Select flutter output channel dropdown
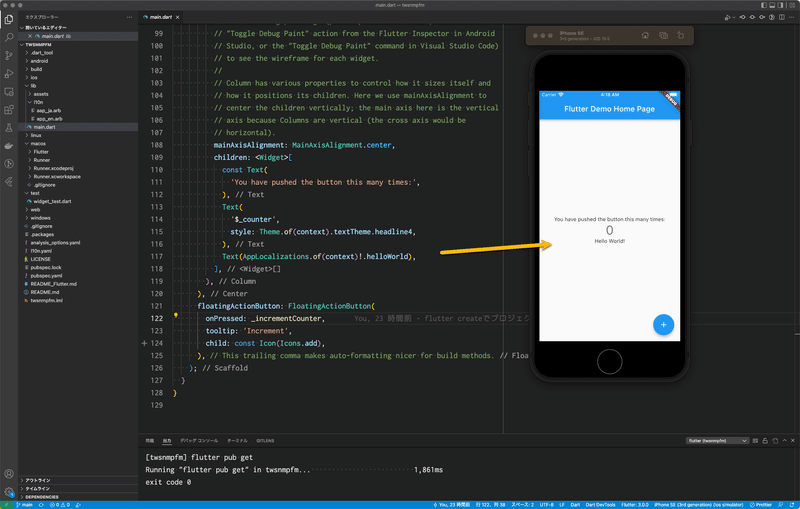Screen dimensions: 800x509 click(x=717, y=441)
